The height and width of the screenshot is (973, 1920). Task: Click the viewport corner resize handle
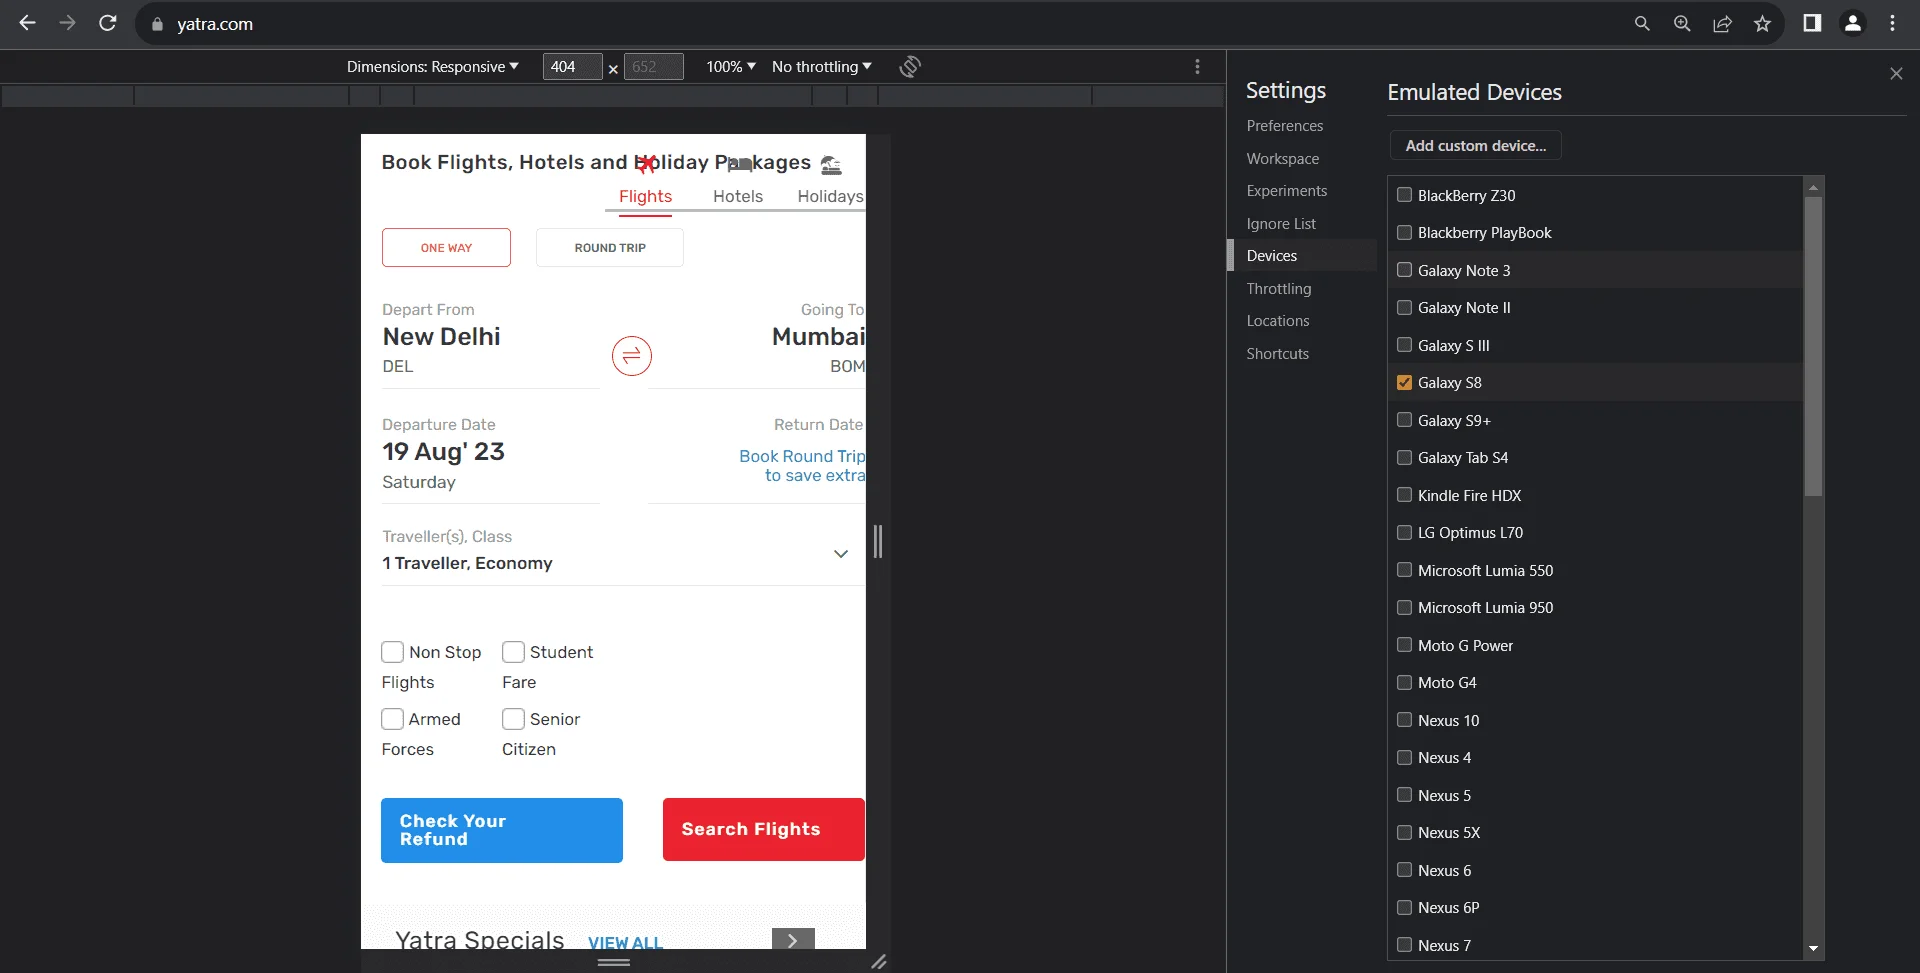(878, 962)
